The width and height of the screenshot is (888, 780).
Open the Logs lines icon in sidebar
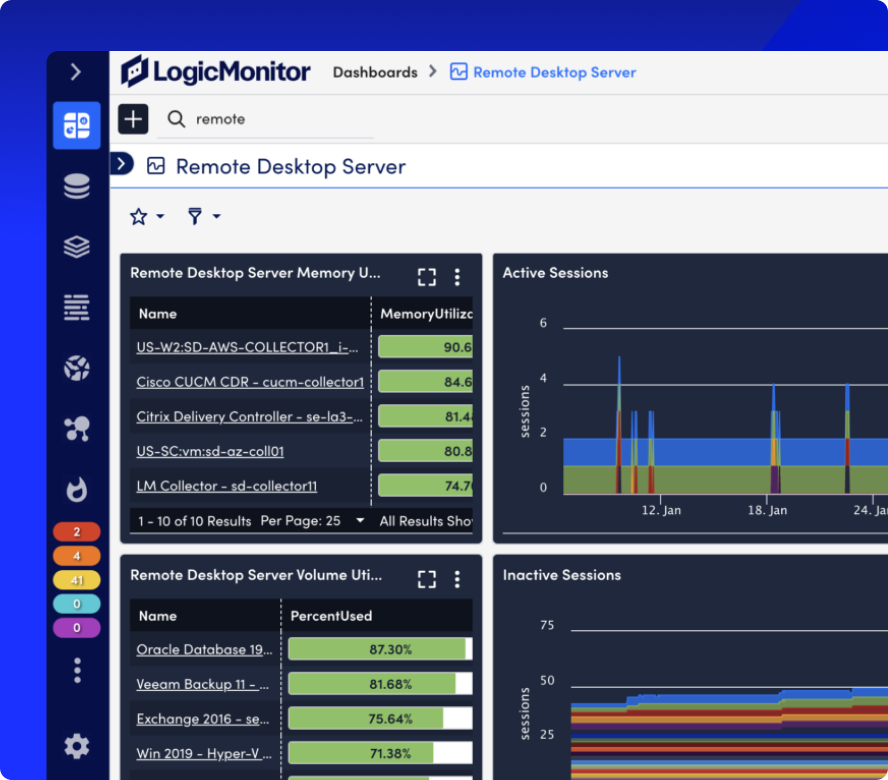76,308
